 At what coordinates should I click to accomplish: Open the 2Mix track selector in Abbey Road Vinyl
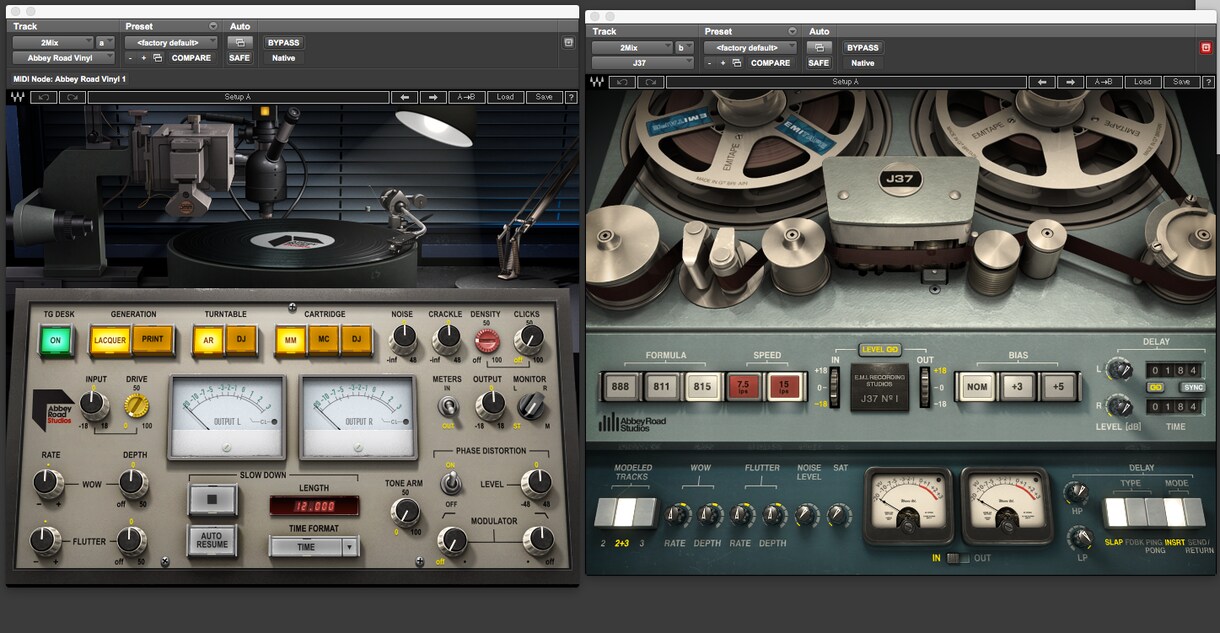pyautogui.click(x=53, y=43)
